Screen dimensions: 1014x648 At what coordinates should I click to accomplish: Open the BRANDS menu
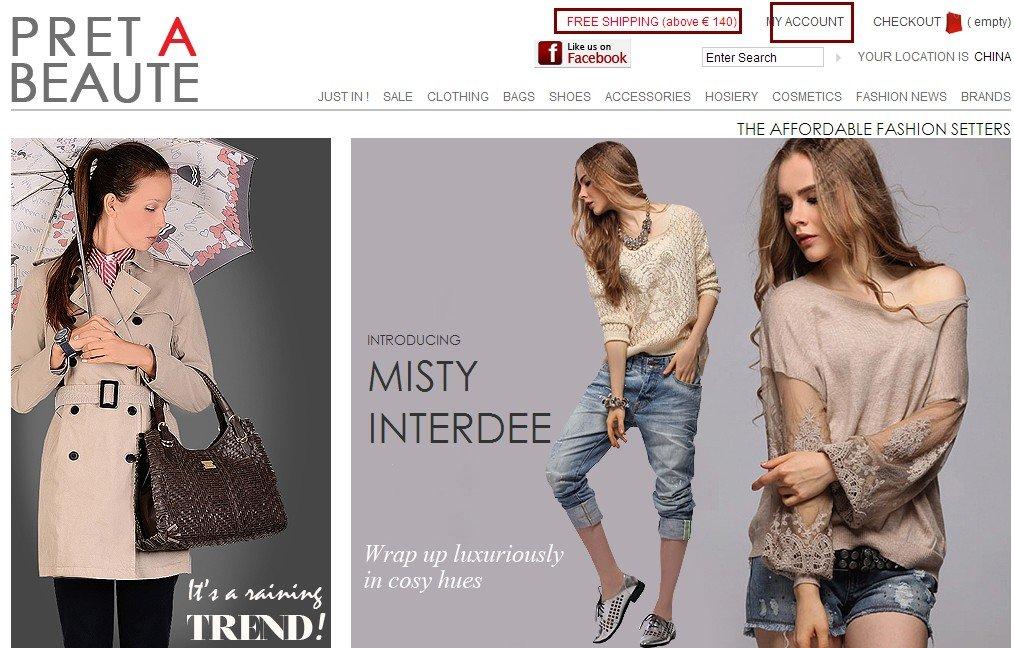click(985, 97)
